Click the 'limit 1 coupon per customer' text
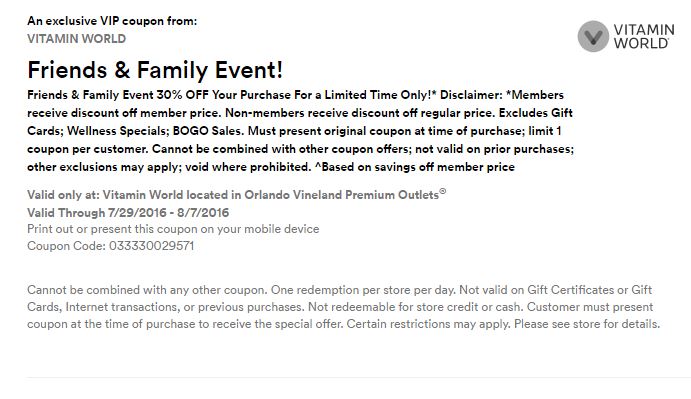Image resolution: width=691 pixels, height=399 pixels. point(301,140)
